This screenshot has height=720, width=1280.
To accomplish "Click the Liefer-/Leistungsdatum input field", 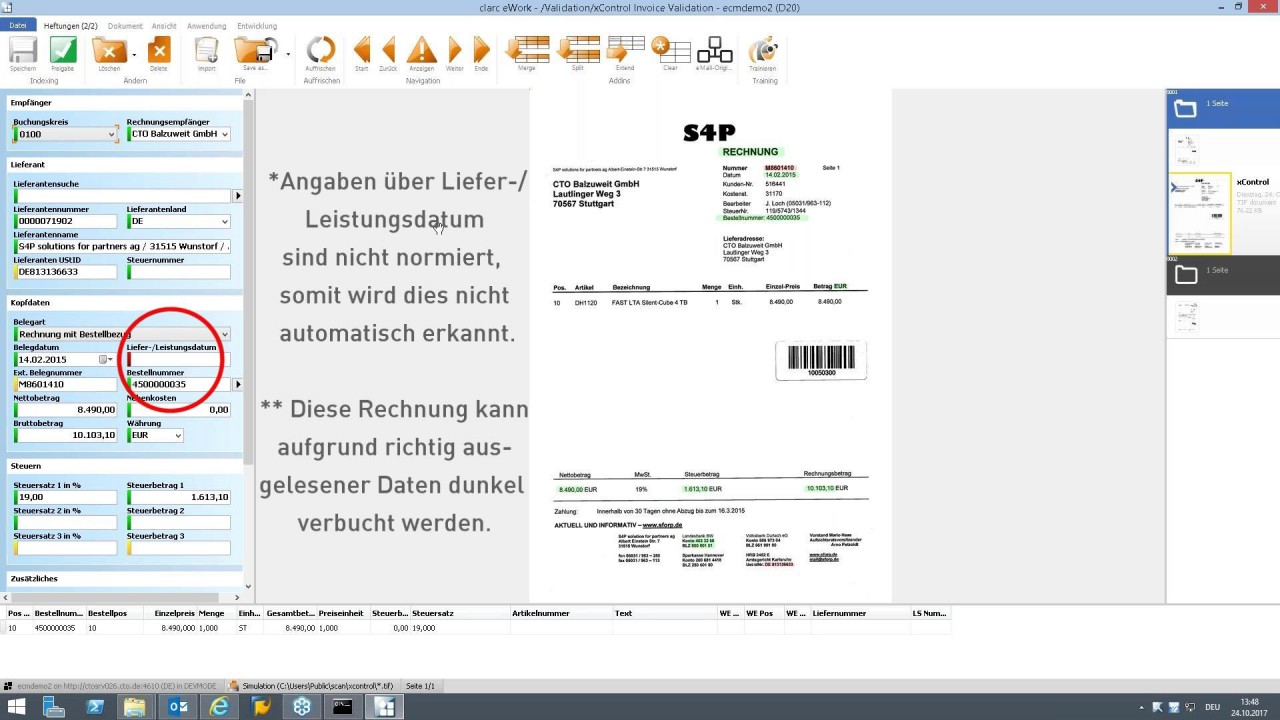I will [180, 359].
